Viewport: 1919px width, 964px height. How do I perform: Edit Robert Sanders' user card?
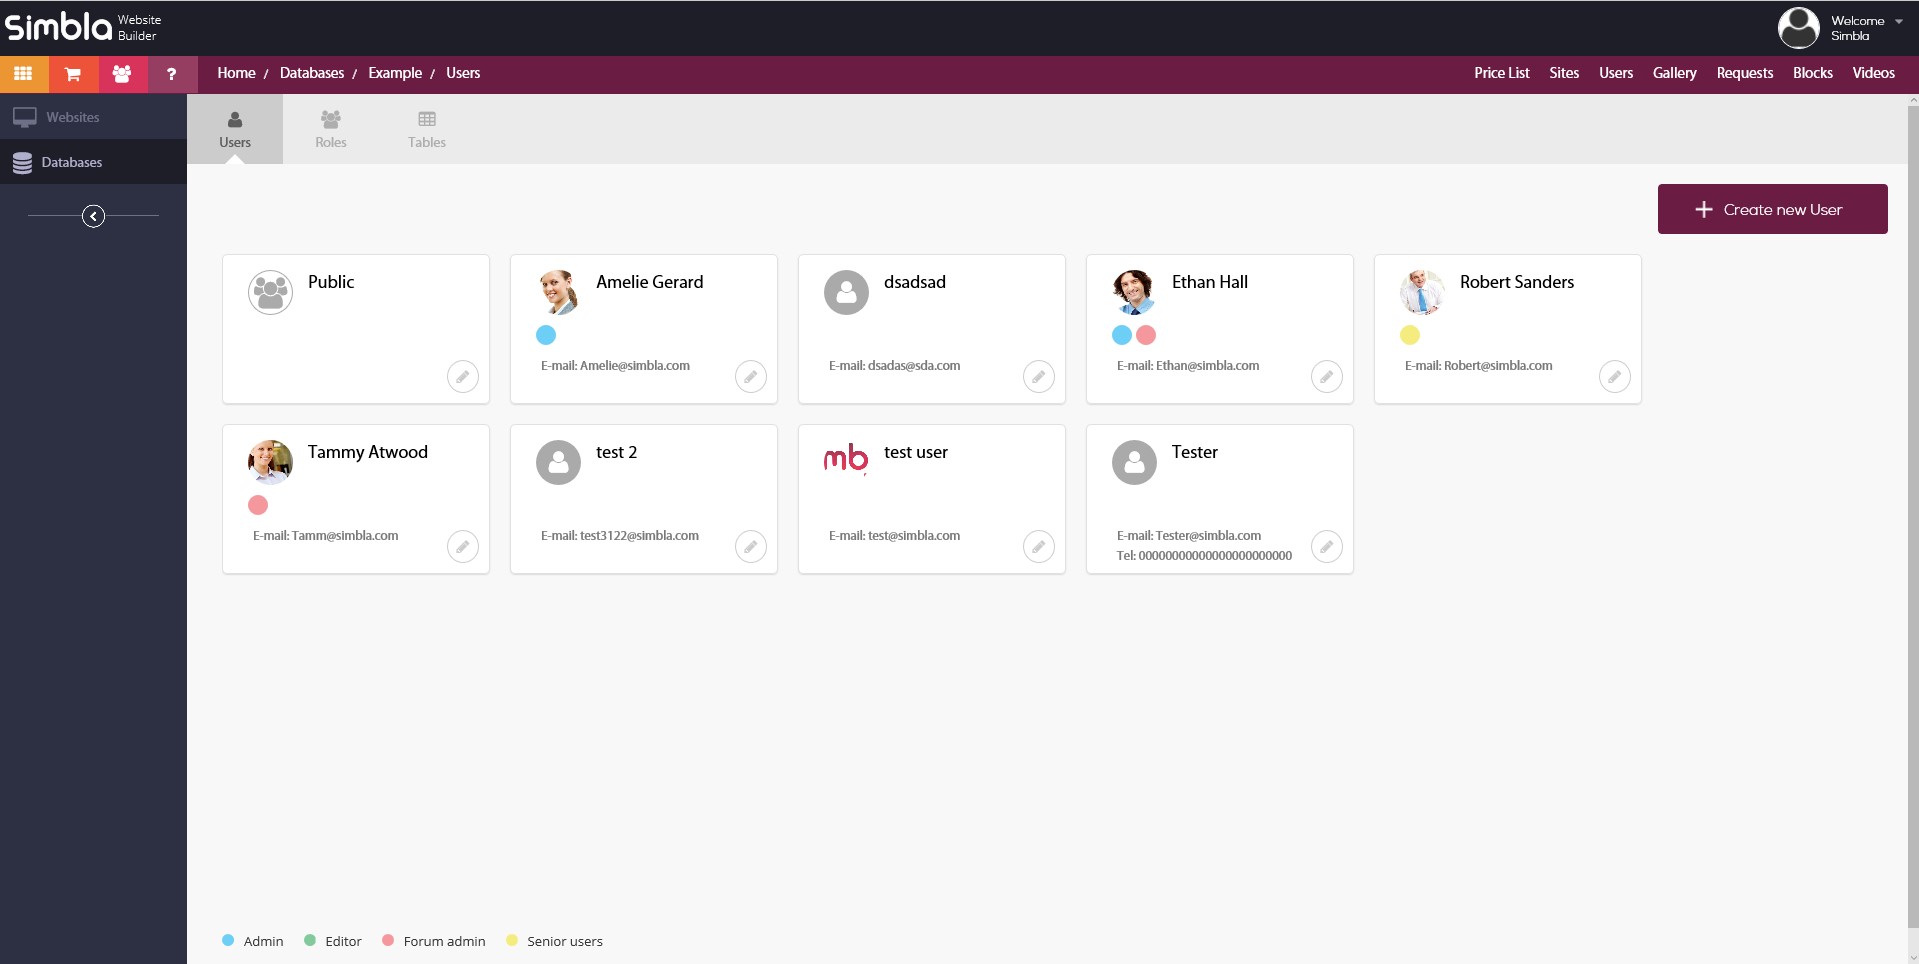(x=1615, y=377)
